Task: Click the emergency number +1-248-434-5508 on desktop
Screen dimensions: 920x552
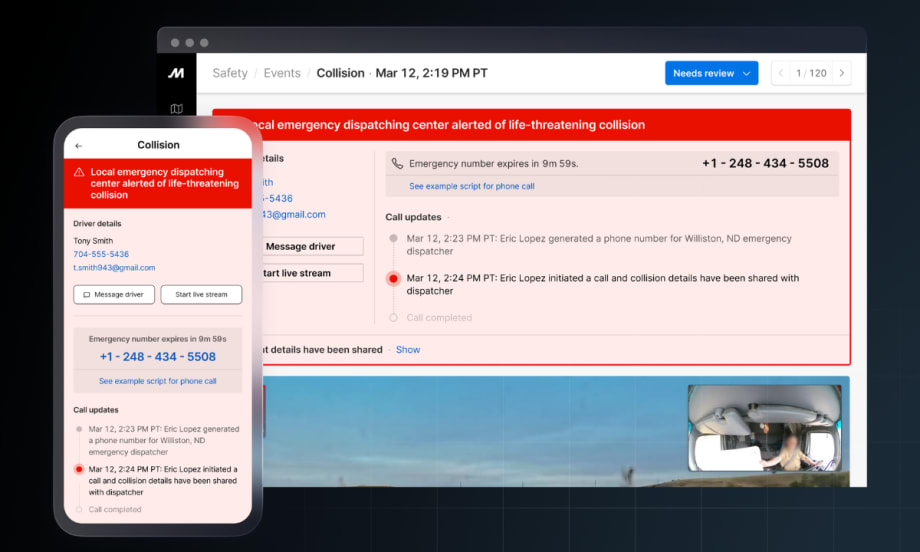Action: point(765,164)
